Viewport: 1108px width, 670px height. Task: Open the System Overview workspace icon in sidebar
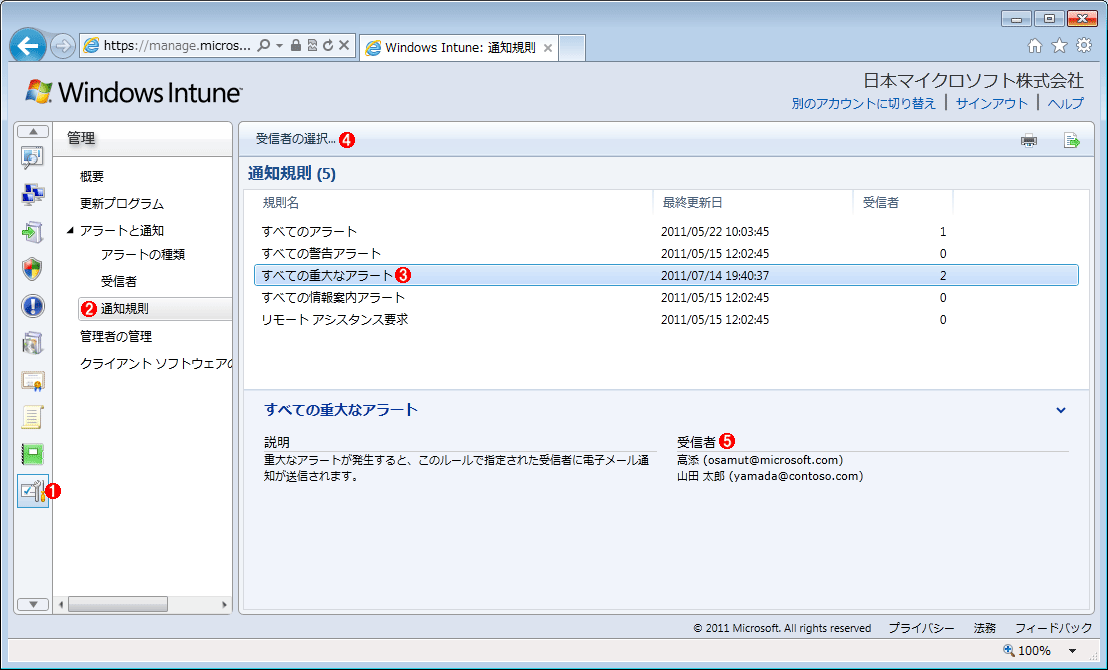pos(33,158)
